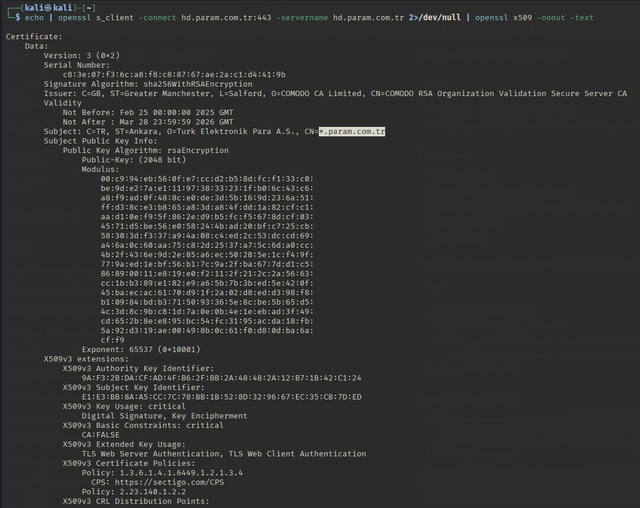Click the kali@kali prompt label
The width and height of the screenshot is (640, 508).
coord(48,8)
